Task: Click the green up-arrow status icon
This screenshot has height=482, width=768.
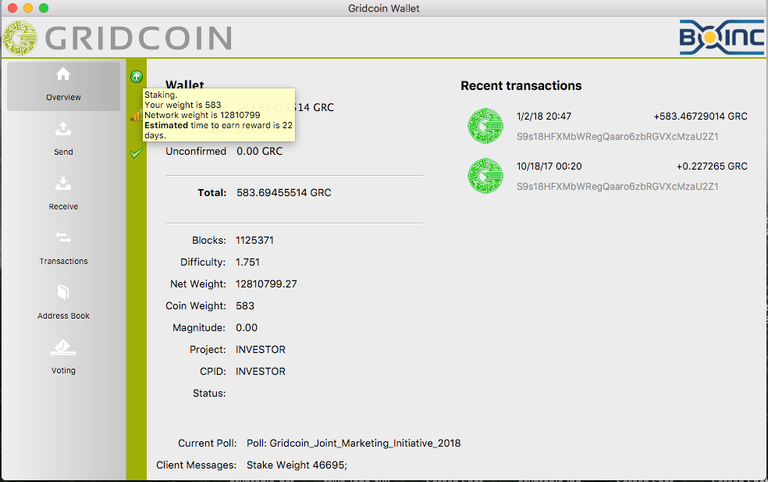Action: (x=136, y=76)
